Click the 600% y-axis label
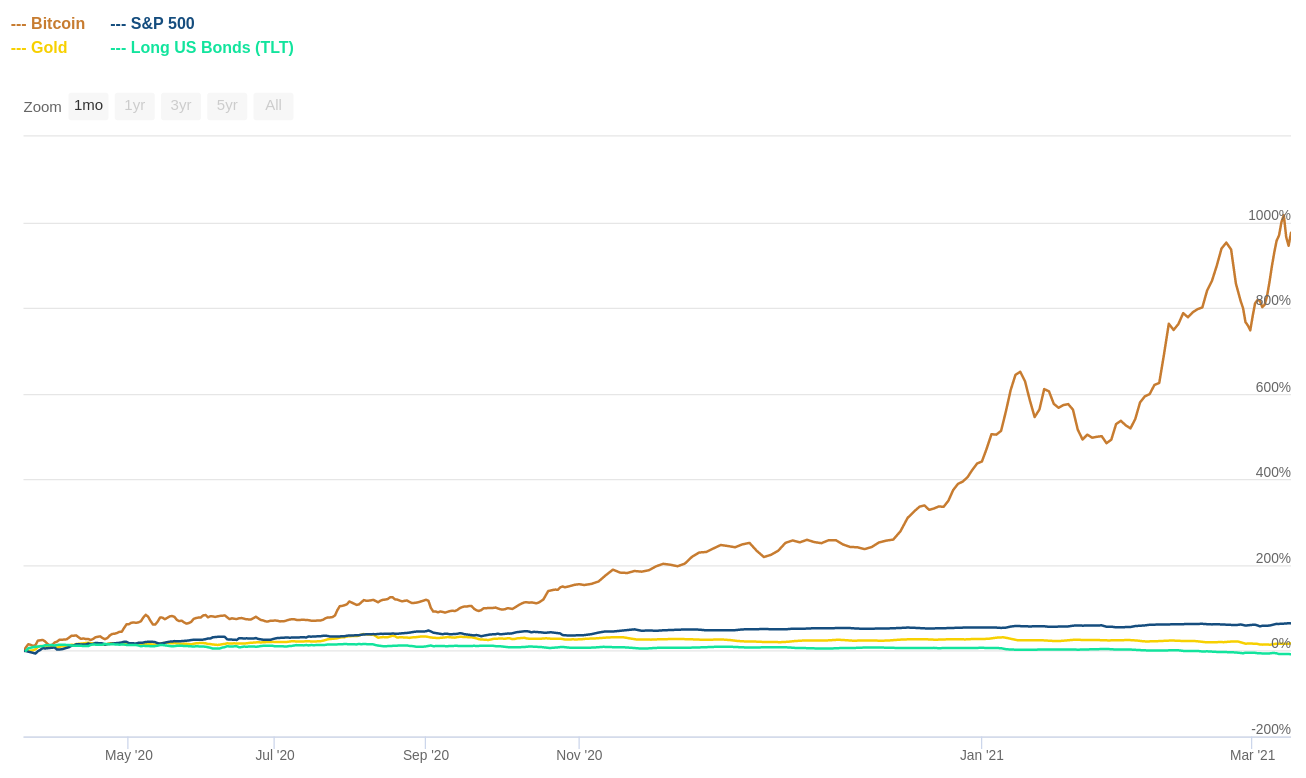The image size is (1306, 778). coord(1273,387)
